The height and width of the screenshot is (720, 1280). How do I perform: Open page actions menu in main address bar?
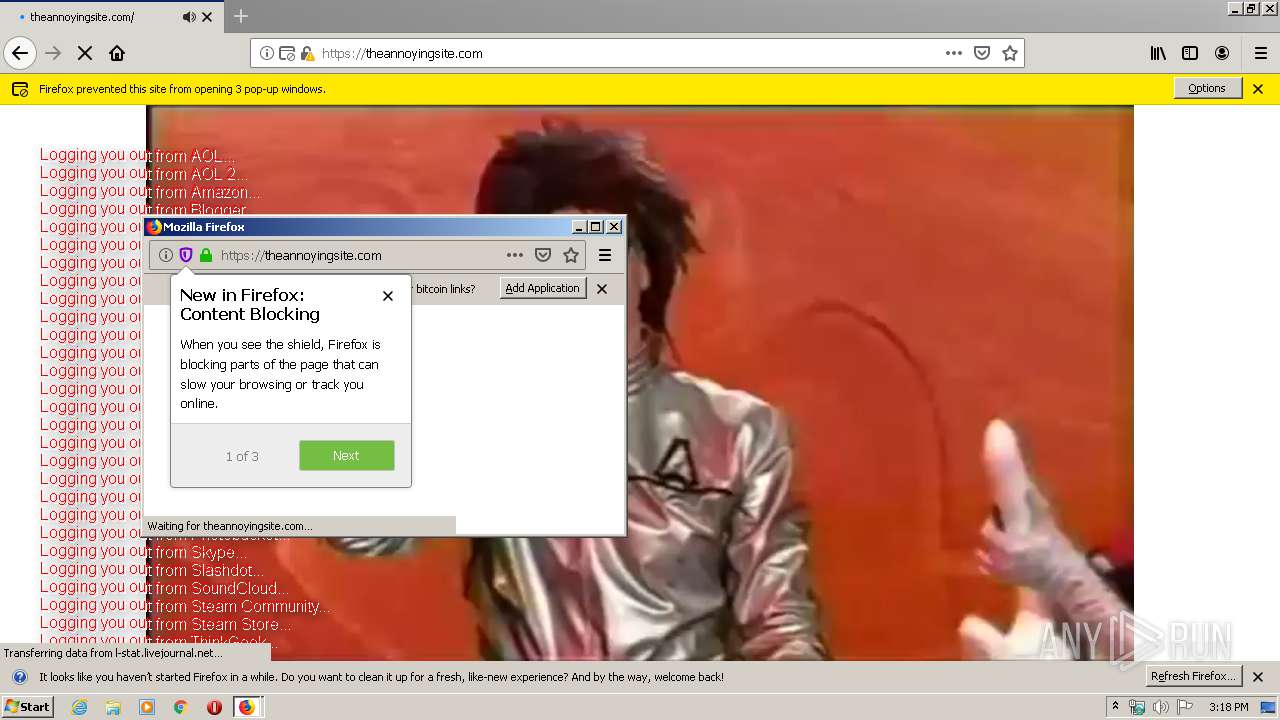click(954, 53)
